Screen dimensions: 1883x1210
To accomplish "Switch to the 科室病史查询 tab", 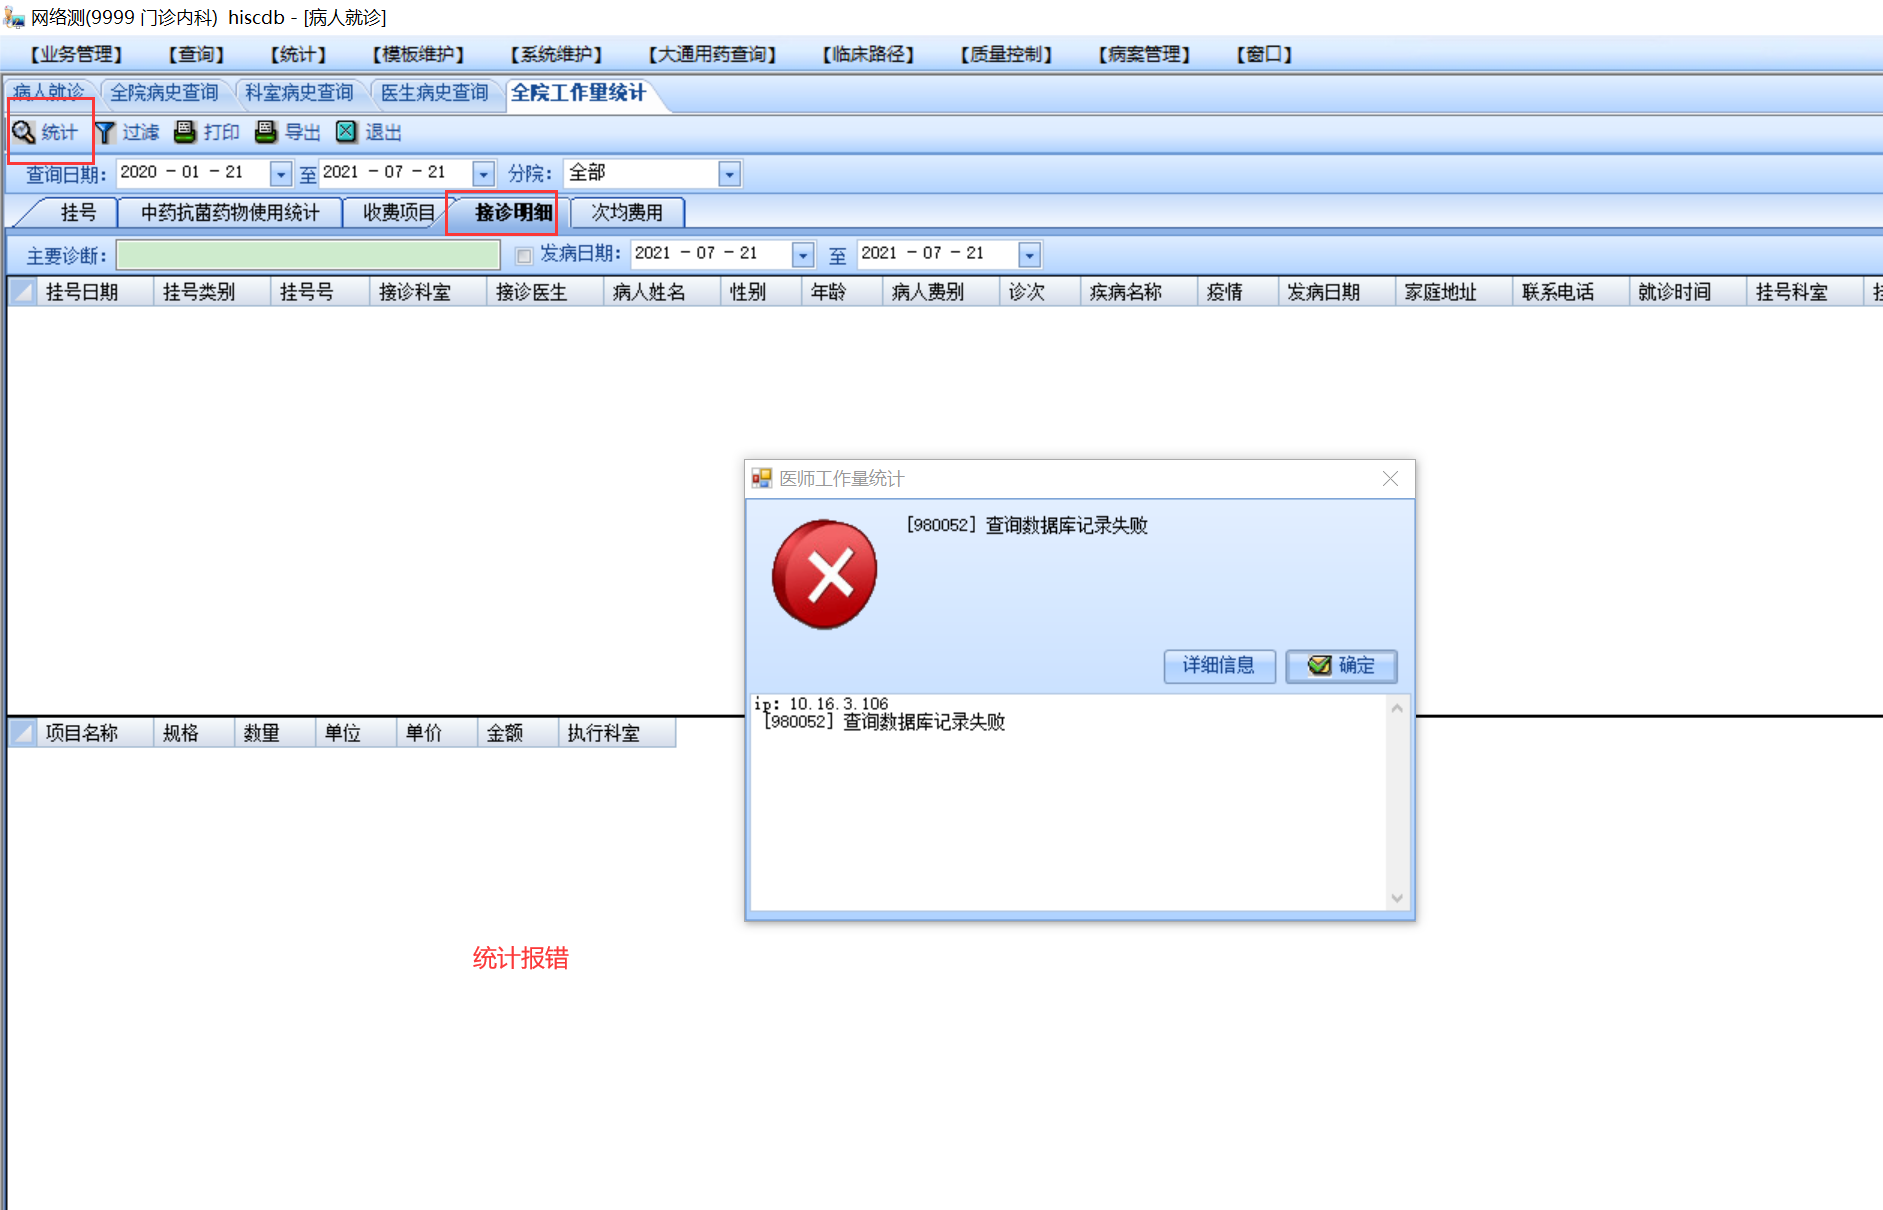I will [300, 93].
